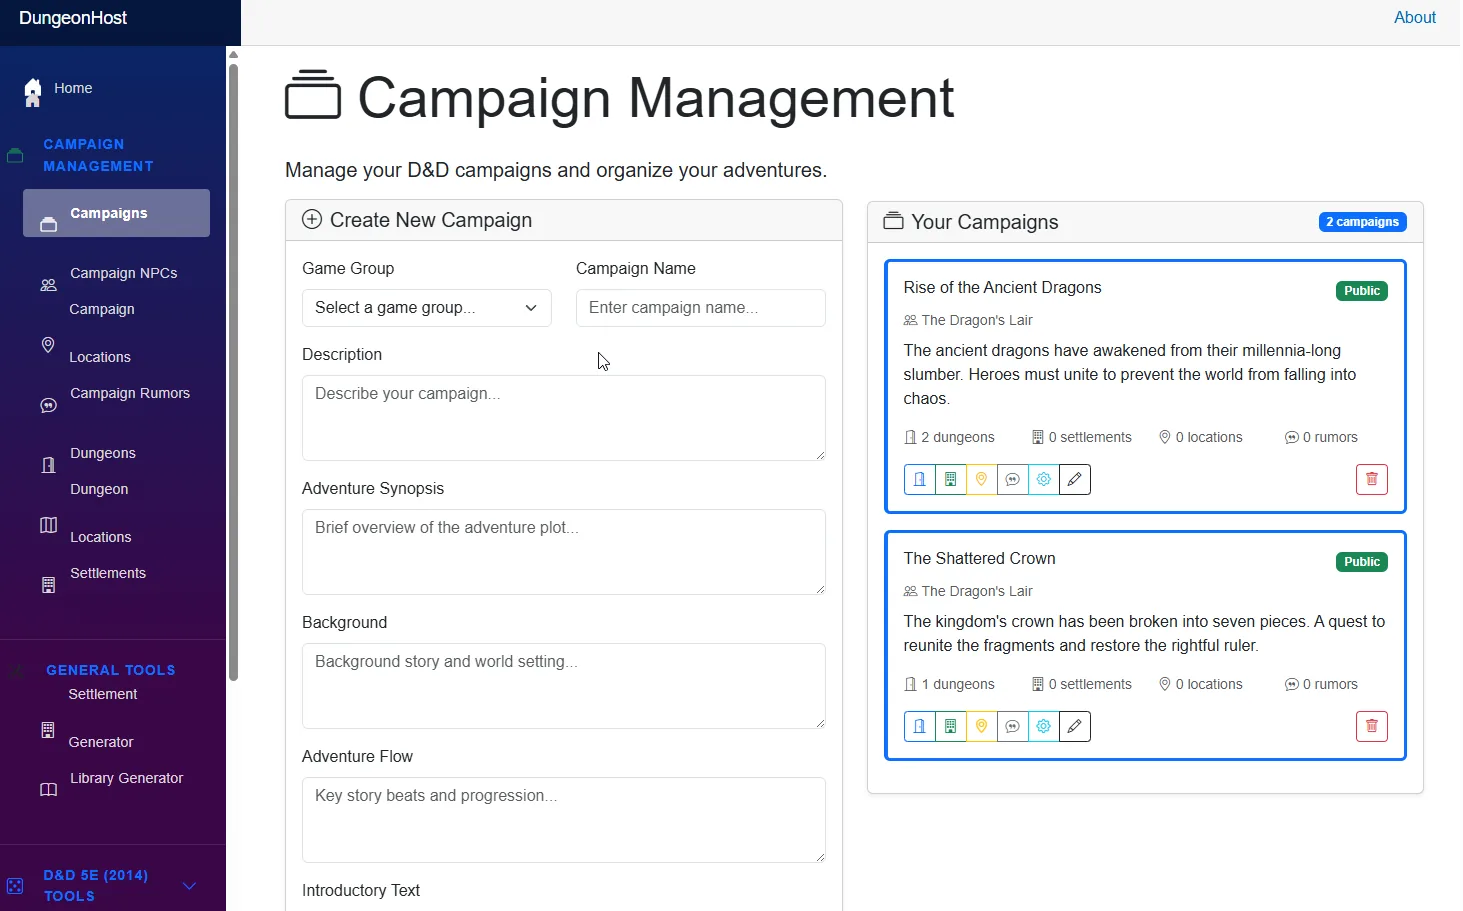Open rumors button on Rise of Ancient Dragons
1463x911 pixels.
(1012, 480)
